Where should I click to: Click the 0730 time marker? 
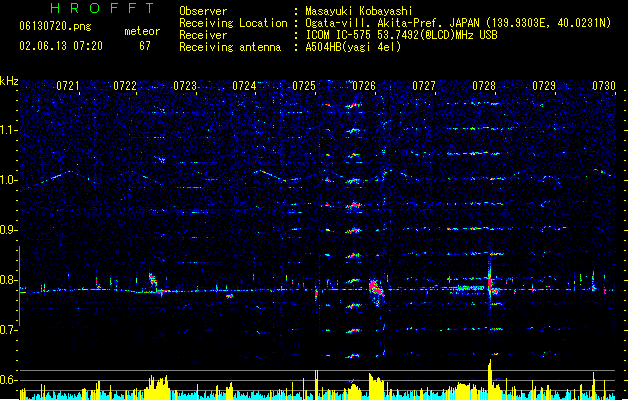click(604, 86)
